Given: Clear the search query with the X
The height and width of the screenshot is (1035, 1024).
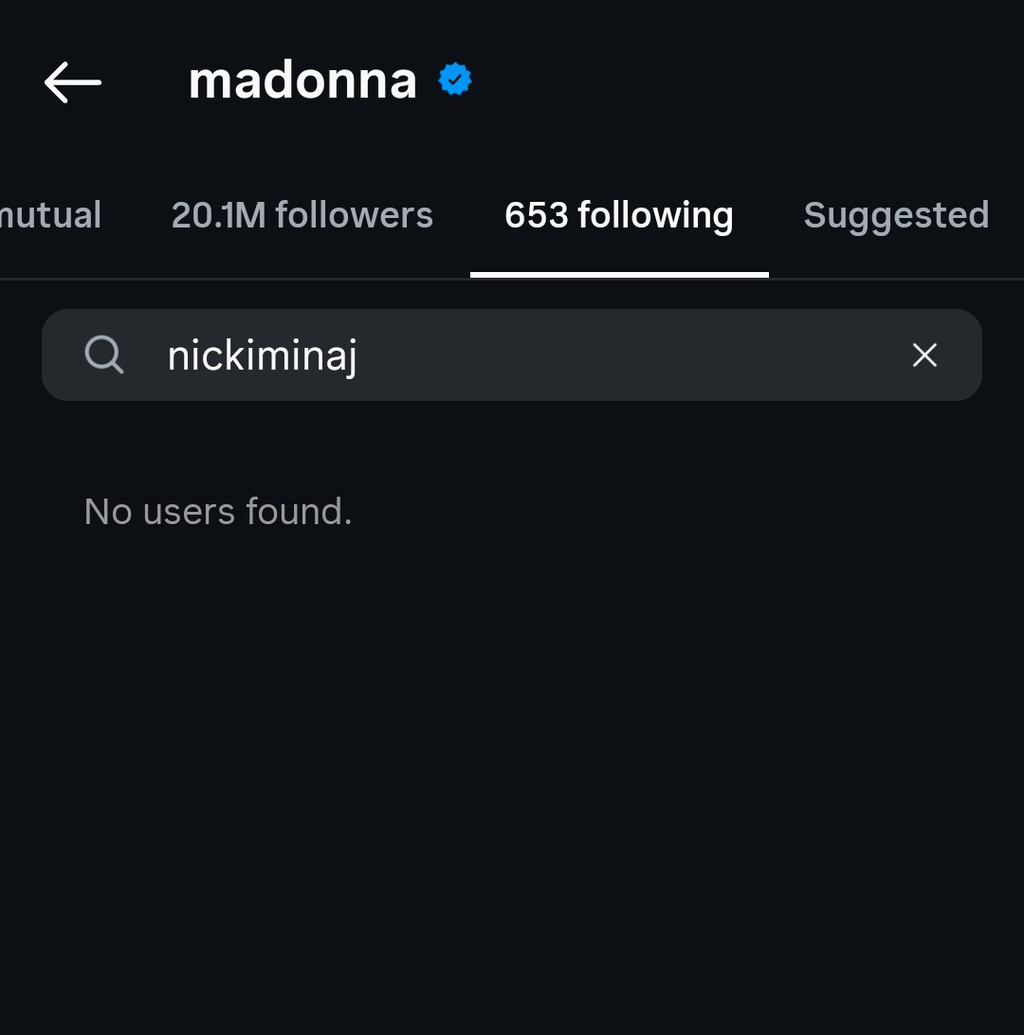Looking at the screenshot, I should tap(924, 355).
